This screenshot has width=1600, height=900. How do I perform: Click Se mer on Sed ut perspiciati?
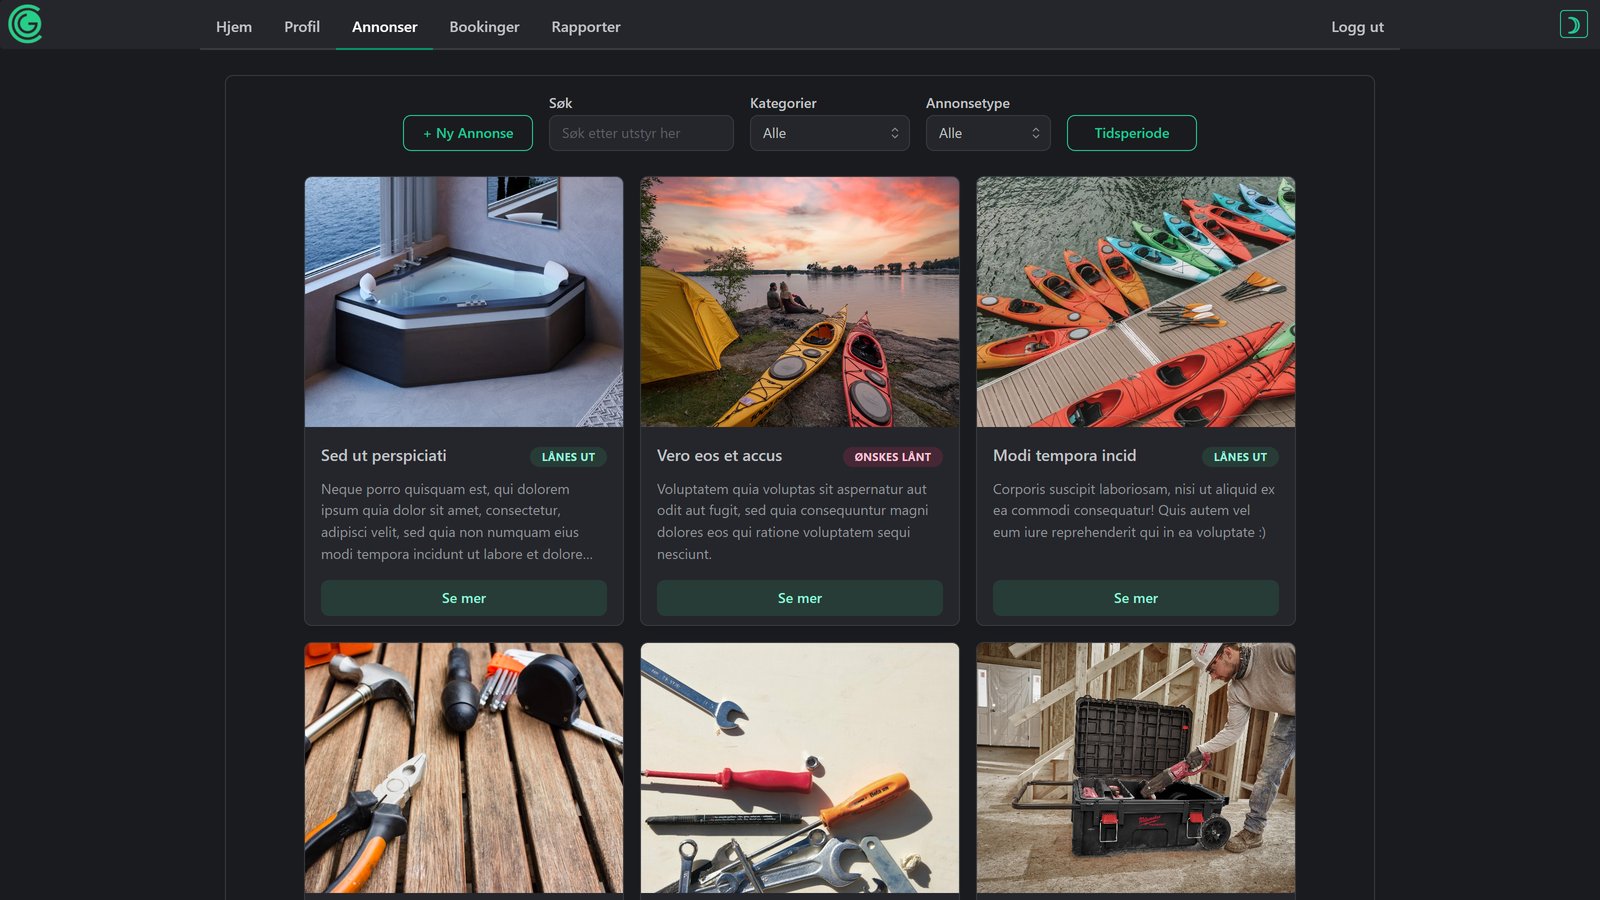[x=464, y=598]
